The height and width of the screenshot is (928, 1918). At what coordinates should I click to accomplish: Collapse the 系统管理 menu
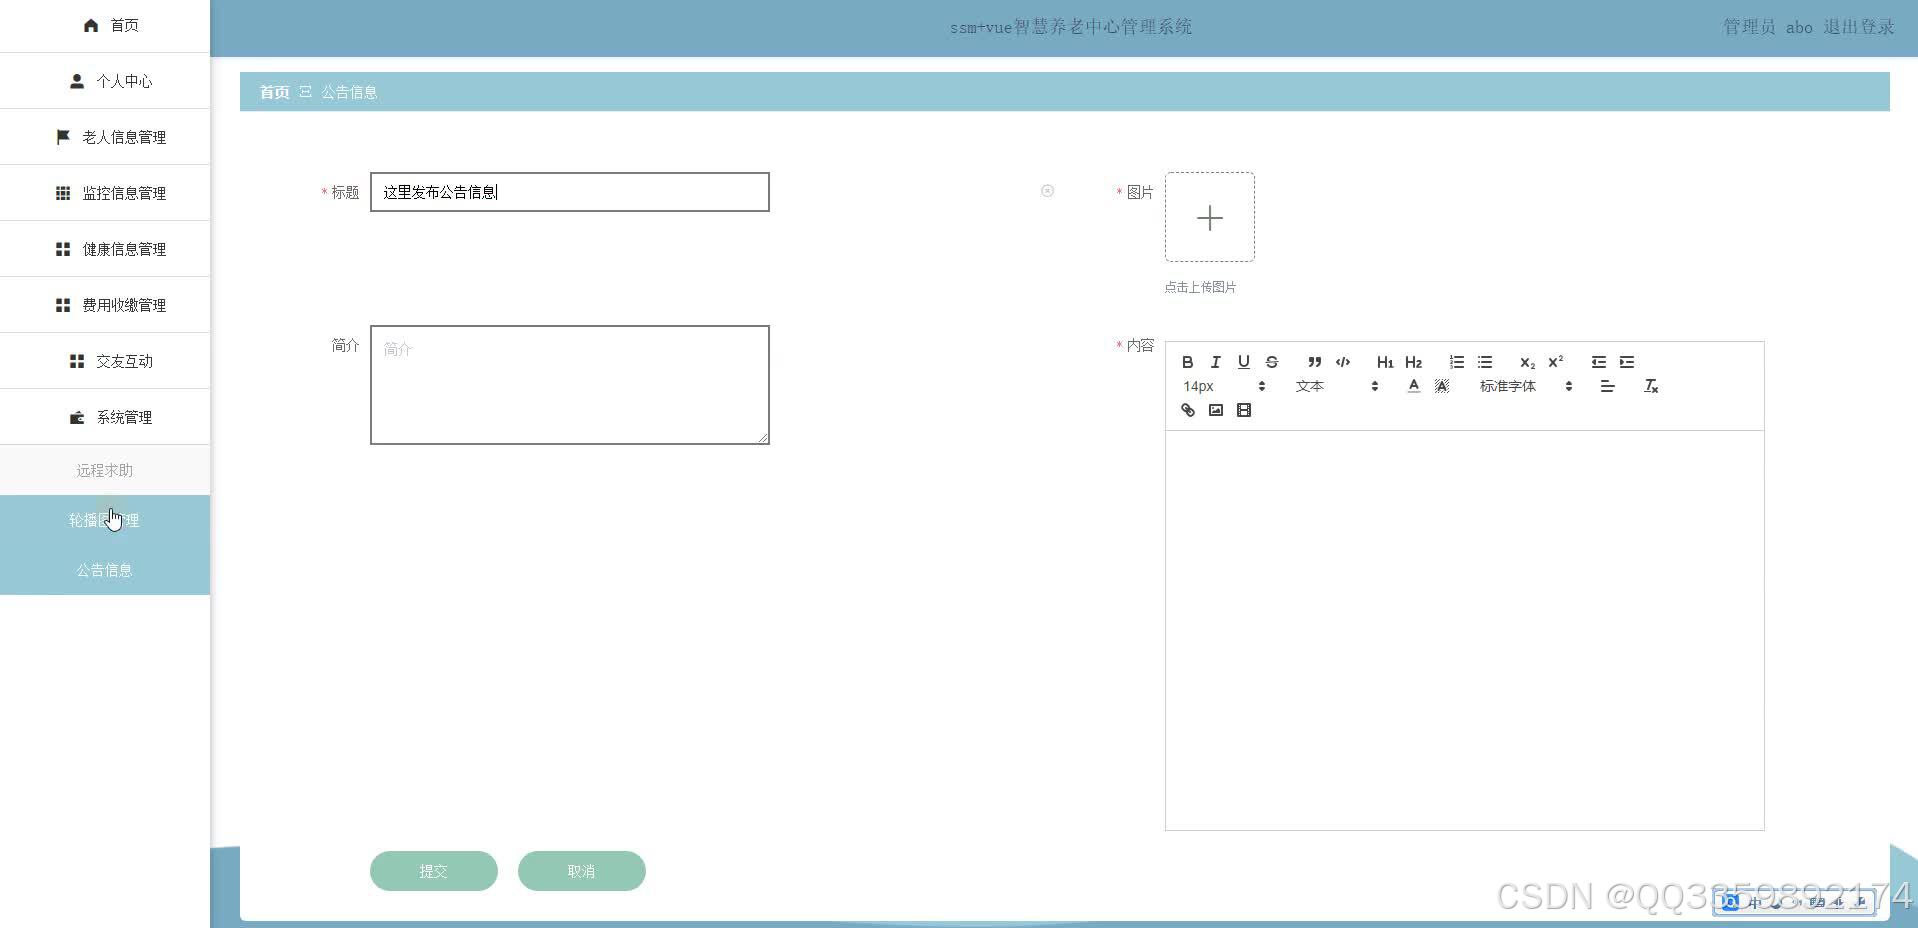[x=105, y=417]
